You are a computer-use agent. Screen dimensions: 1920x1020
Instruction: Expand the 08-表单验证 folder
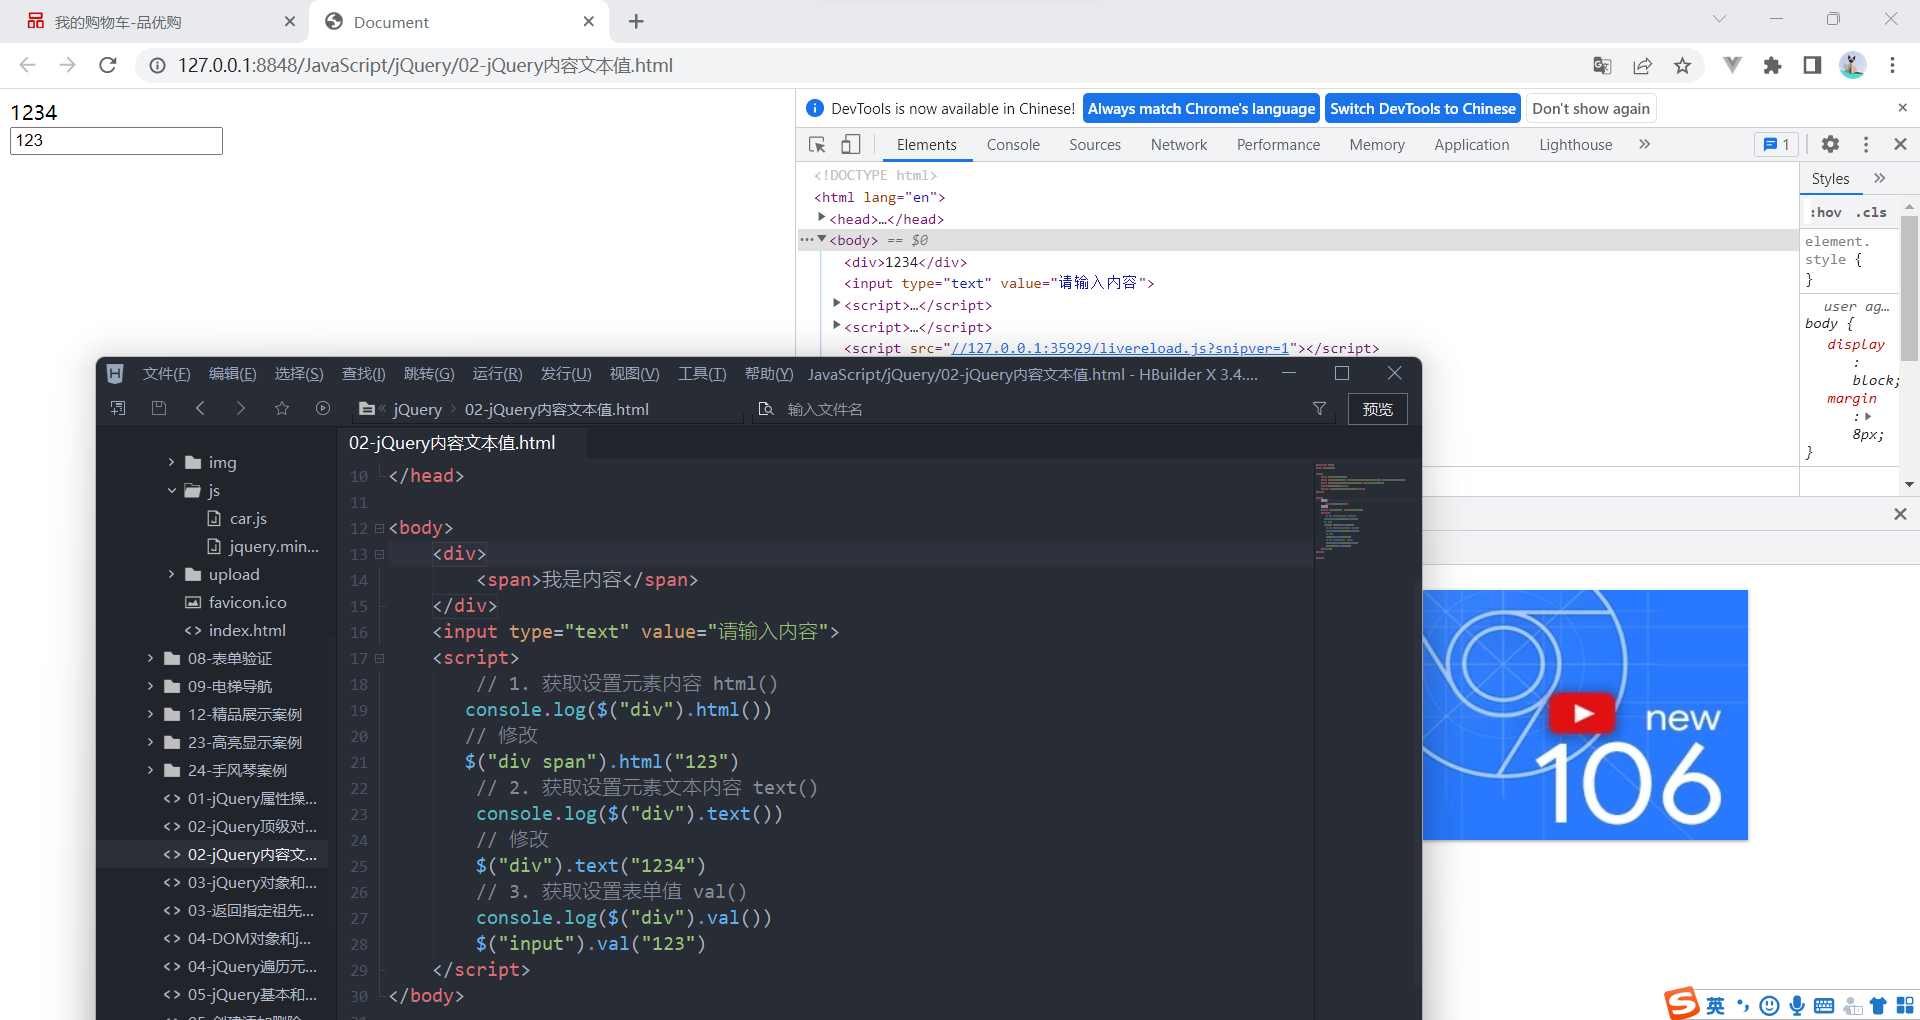point(150,658)
